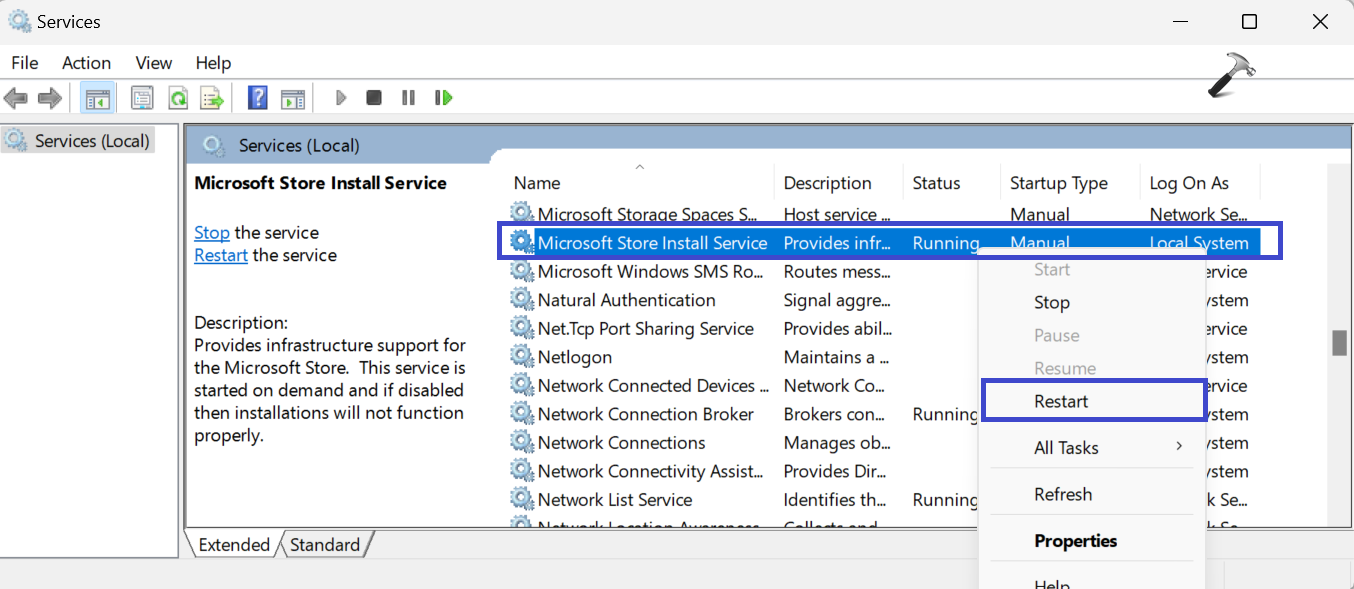Select Services (Local) in the console tree

click(x=91, y=141)
